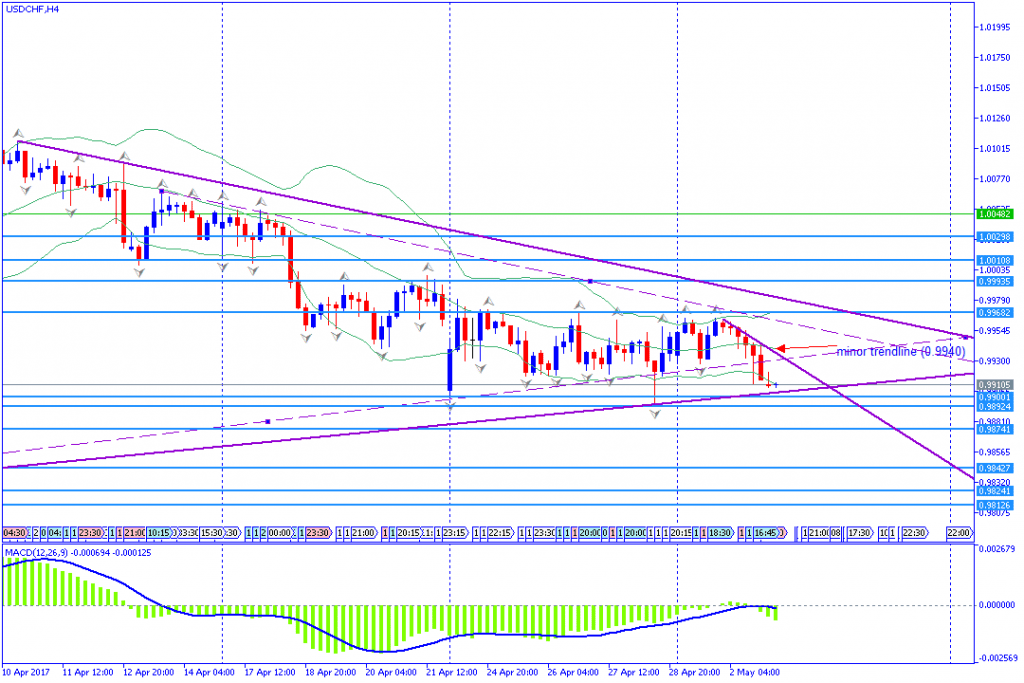Open the blue 10:15 news event marker

[x=159, y=533]
